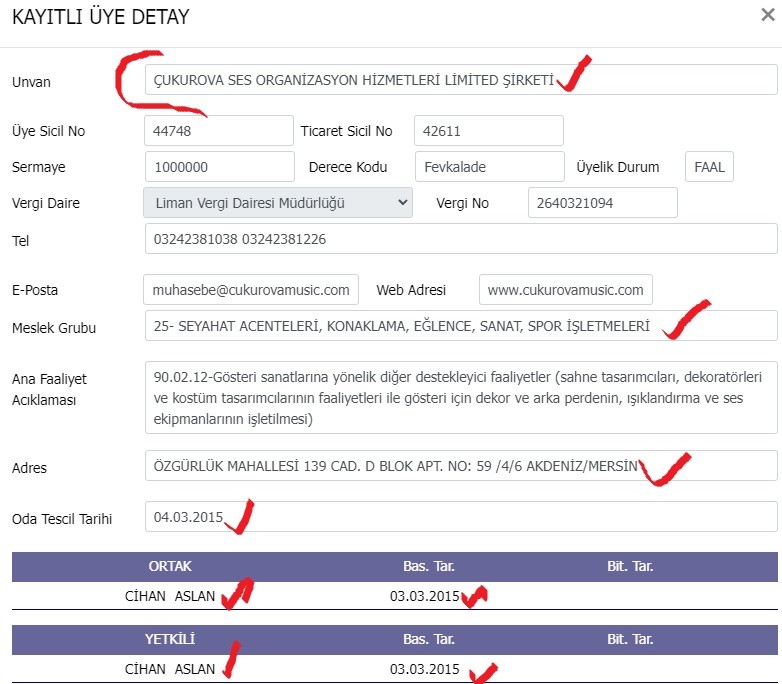Image resolution: width=782 pixels, height=684 pixels.
Task: Click Bas. Tar. header in YETKİLİ table
Action: (429, 639)
